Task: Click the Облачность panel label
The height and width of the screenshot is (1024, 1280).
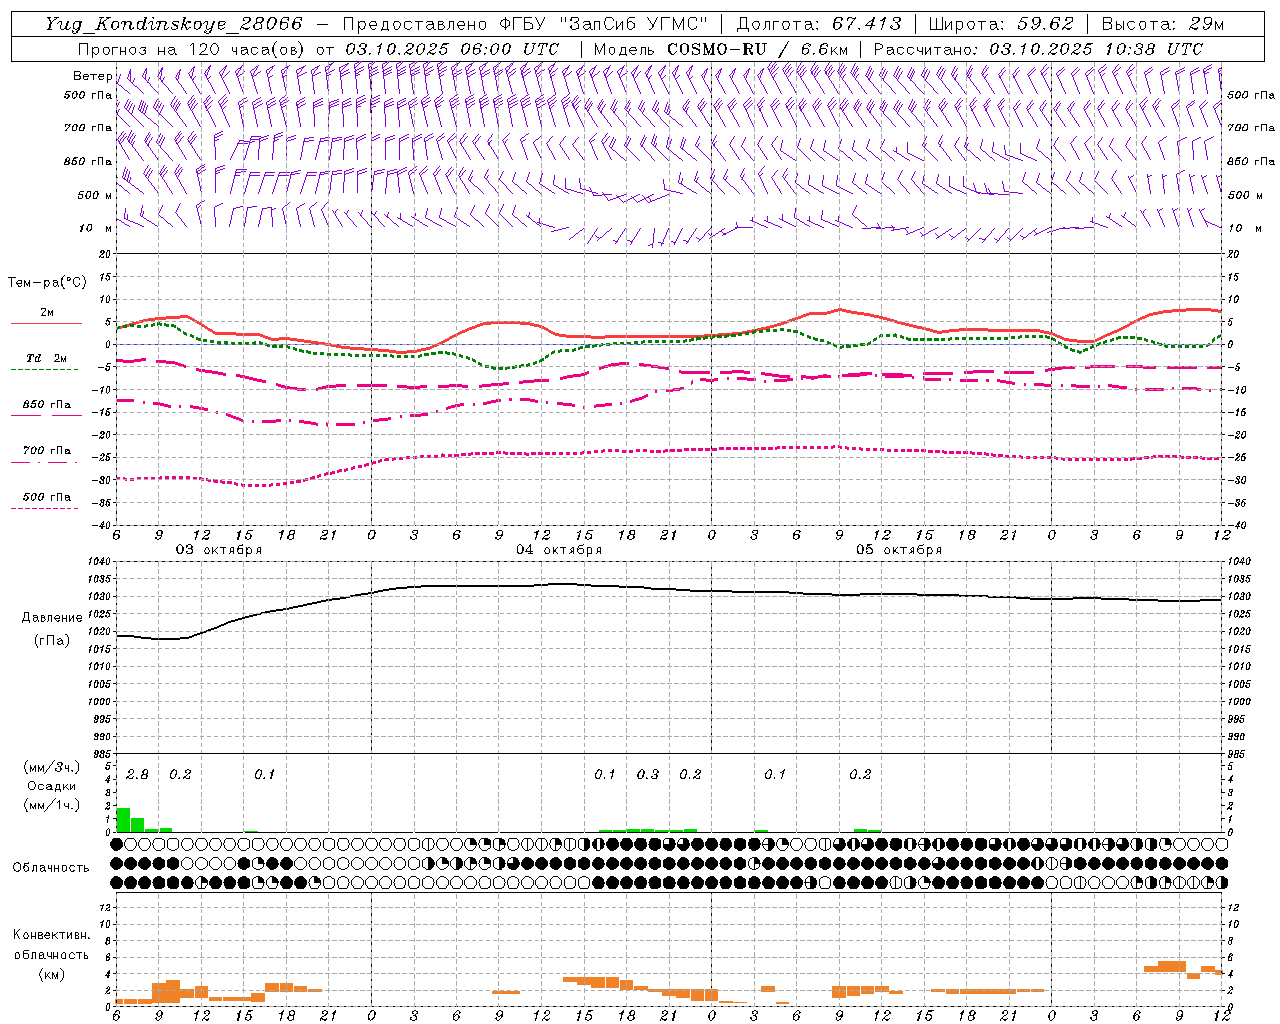Action: [x=51, y=868]
